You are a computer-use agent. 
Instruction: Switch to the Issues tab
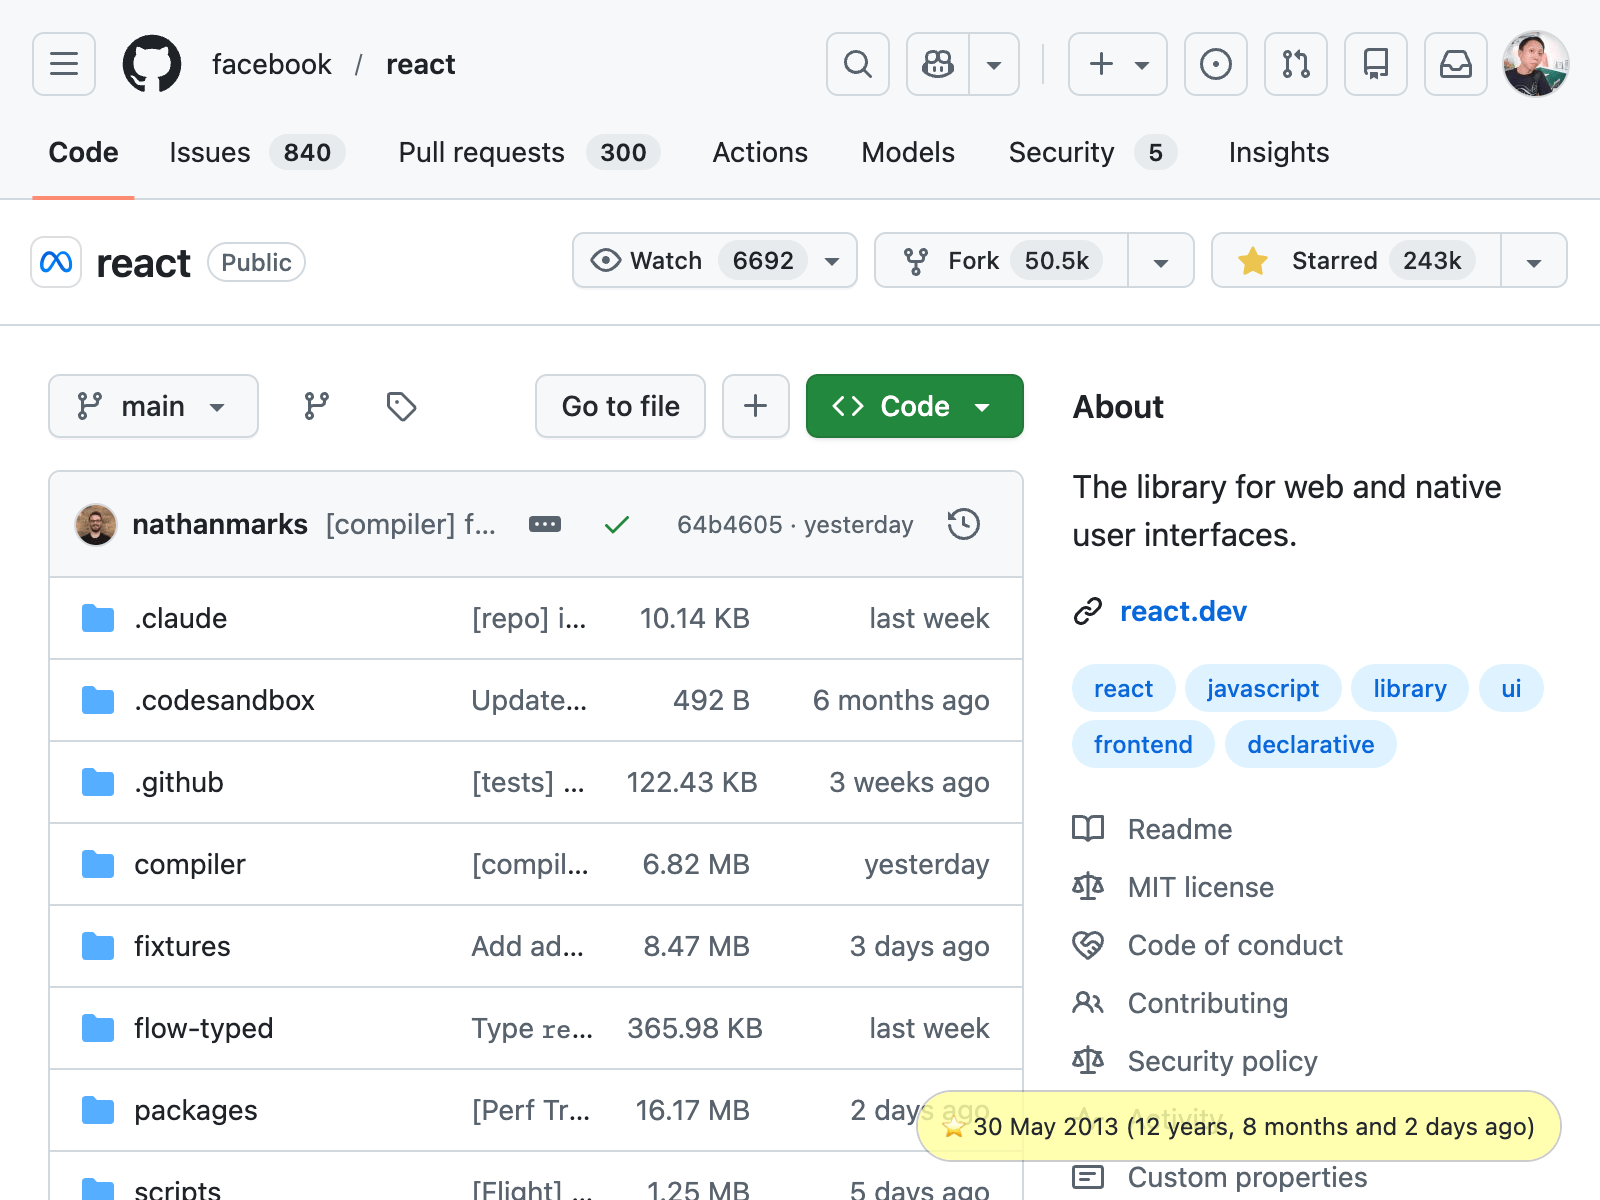pyautogui.click(x=210, y=152)
